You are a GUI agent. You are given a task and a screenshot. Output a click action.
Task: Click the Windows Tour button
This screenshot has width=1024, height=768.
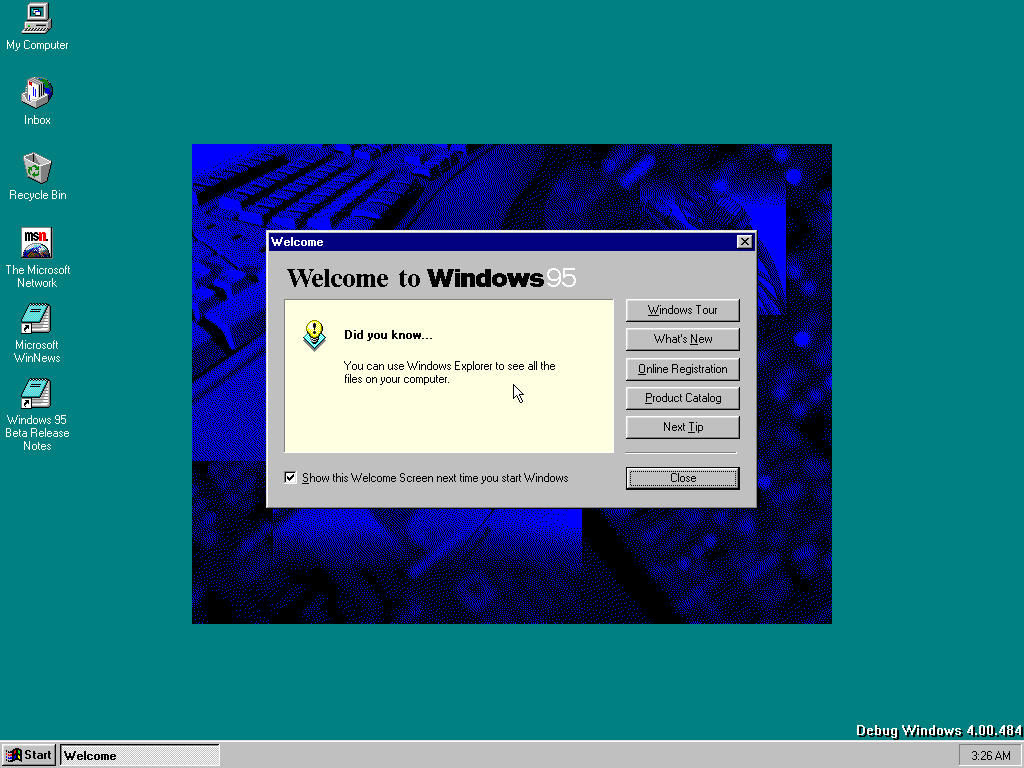682,310
